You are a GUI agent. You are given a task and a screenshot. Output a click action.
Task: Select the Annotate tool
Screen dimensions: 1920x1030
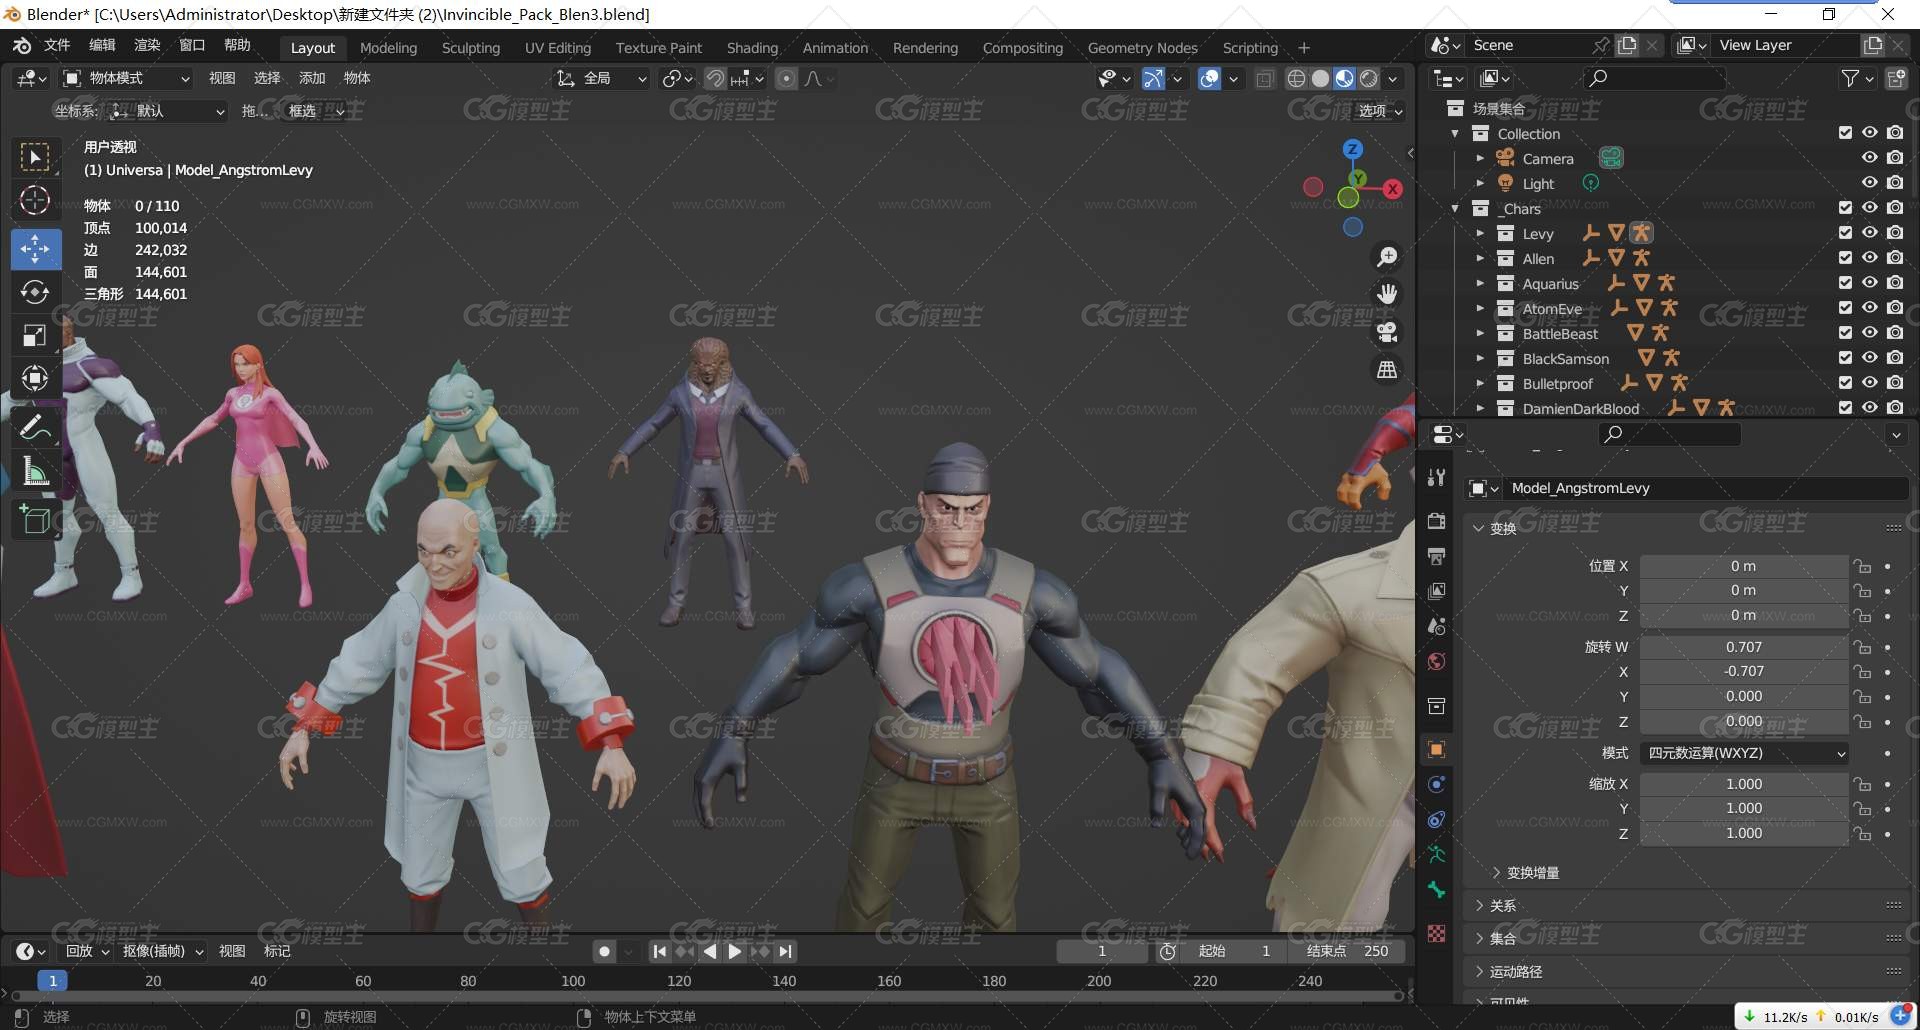[x=35, y=428]
